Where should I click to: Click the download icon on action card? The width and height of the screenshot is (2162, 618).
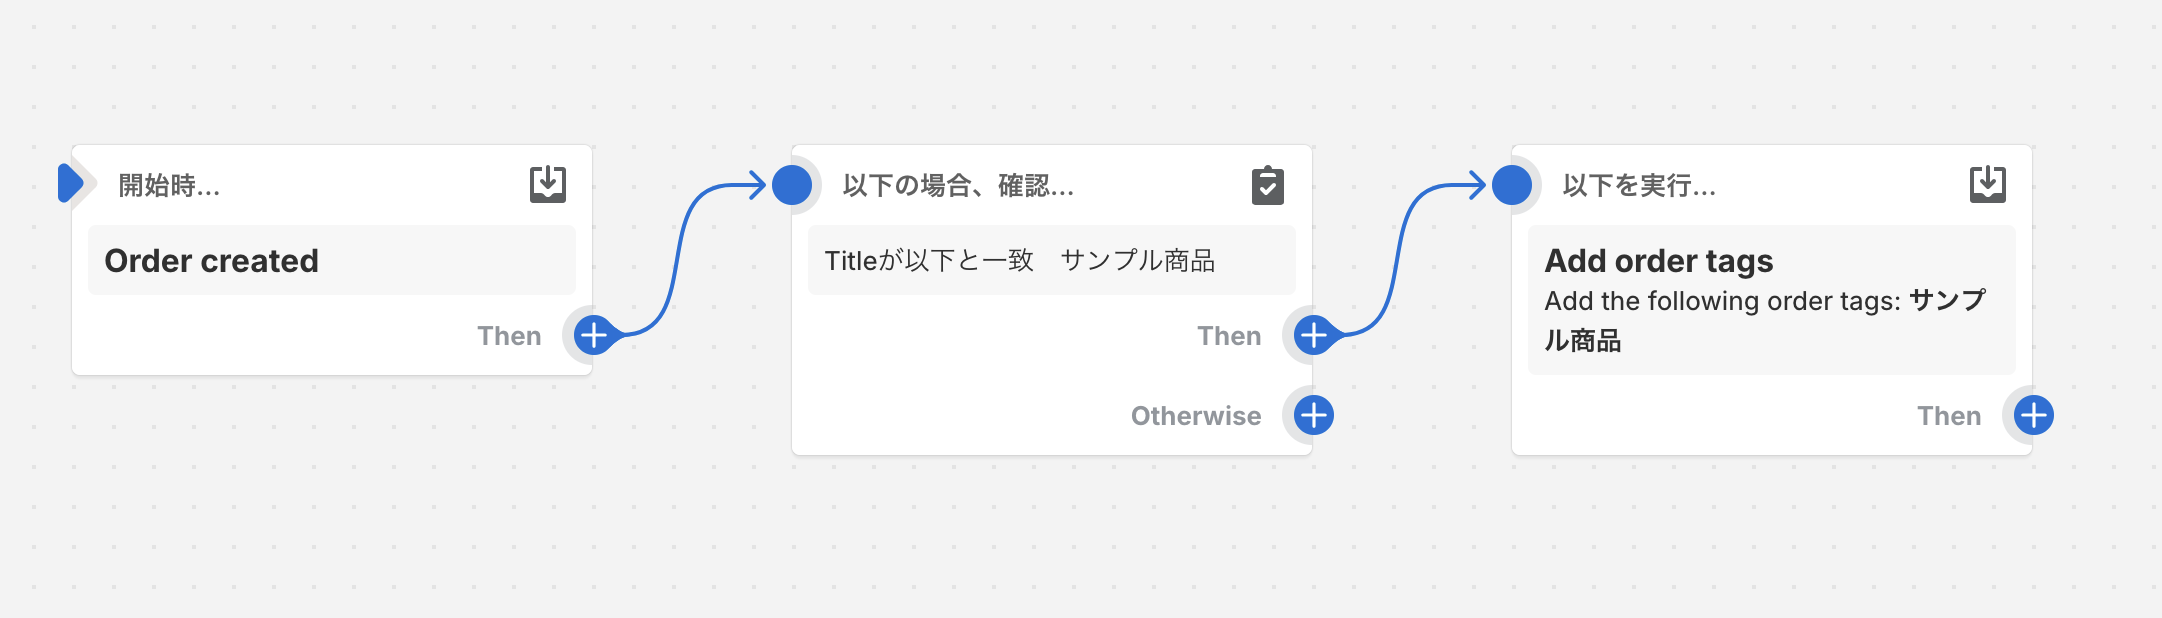click(1987, 185)
